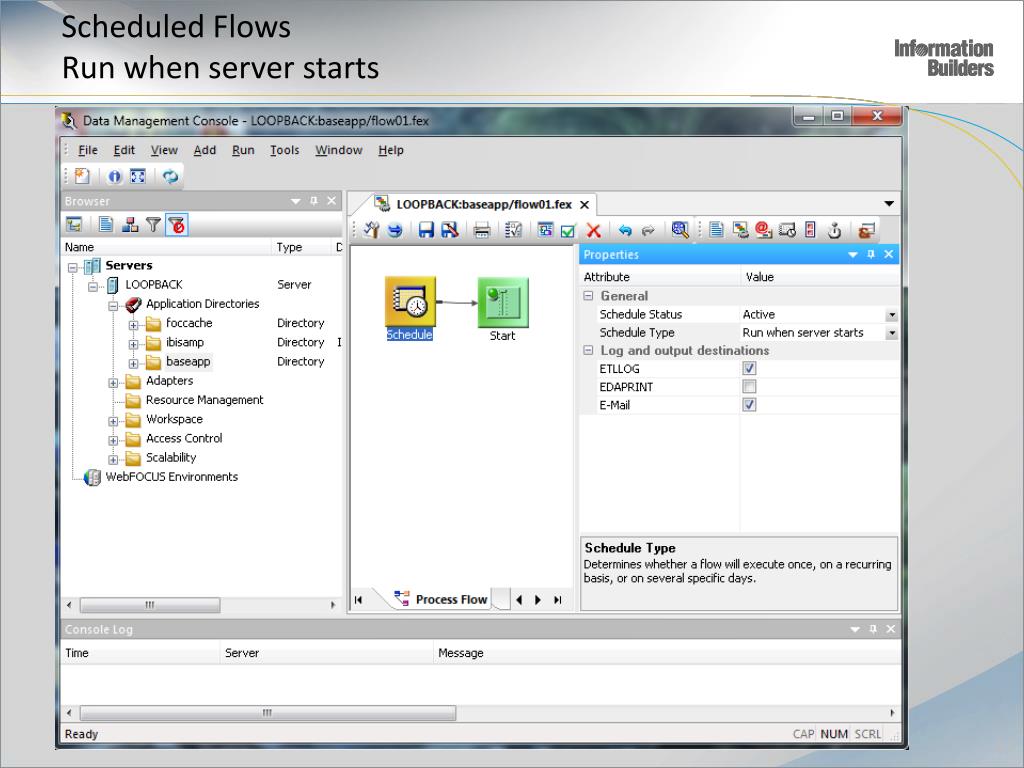This screenshot has height=768, width=1024.
Task: Open the Schedule Type dropdown
Action: 891,333
